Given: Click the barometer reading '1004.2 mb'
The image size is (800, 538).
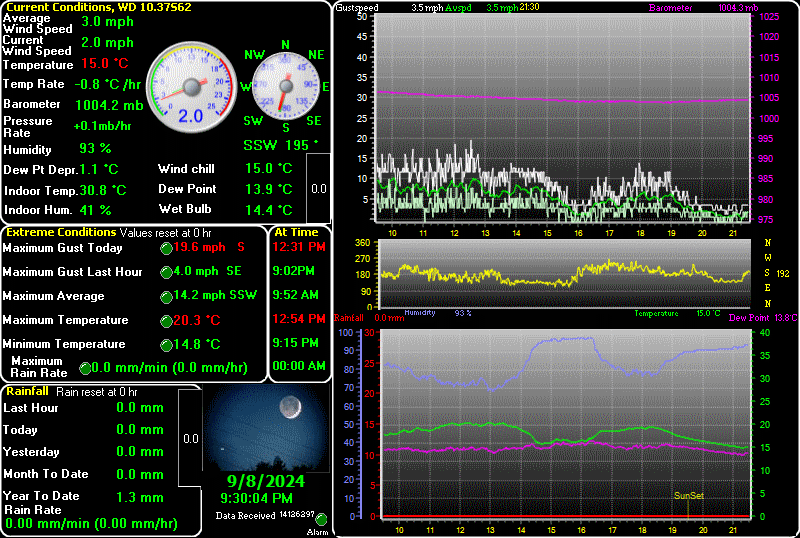Looking at the screenshot, I should pos(109,105).
